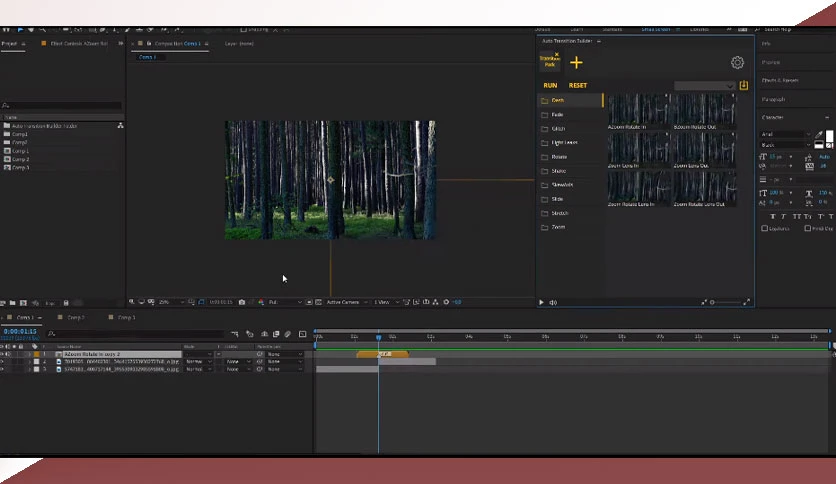This screenshot has width=836, height=484.
Task: Open parent dropdown for layer 1
Action: [x=284, y=354]
